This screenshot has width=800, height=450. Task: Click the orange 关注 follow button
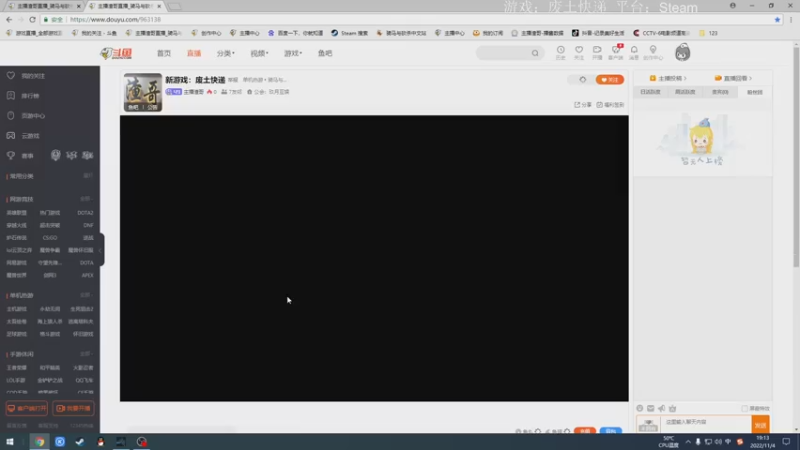(610, 80)
